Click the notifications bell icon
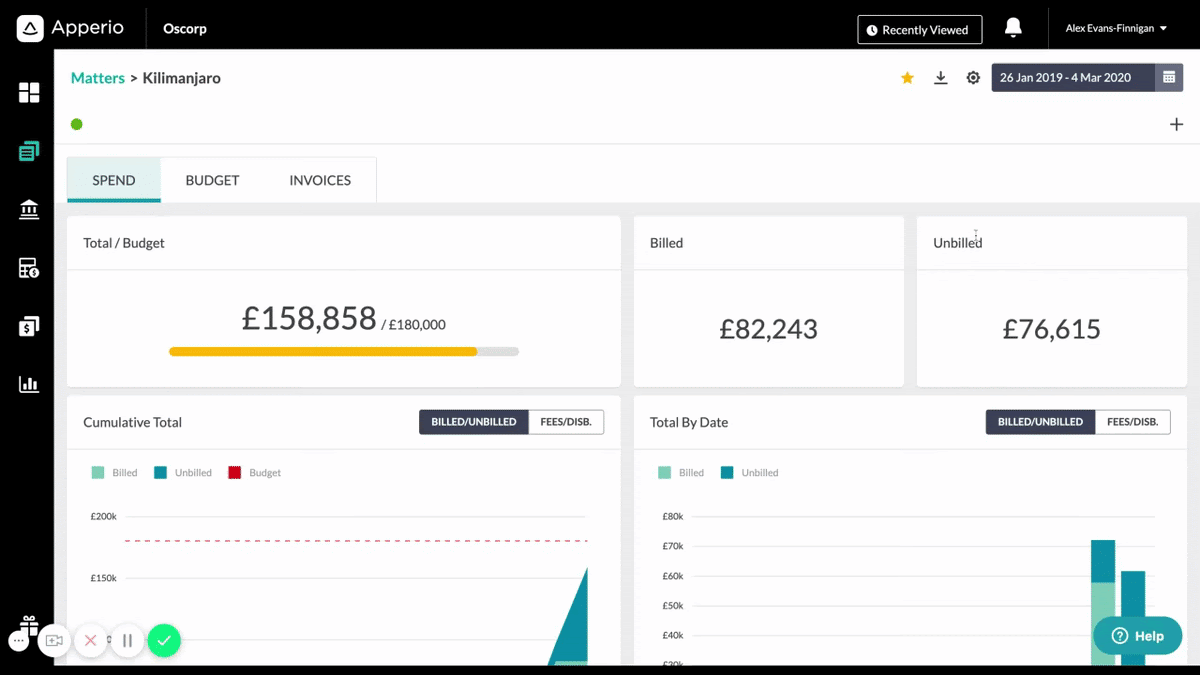The height and width of the screenshot is (675, 1200). click(1013, 29)
